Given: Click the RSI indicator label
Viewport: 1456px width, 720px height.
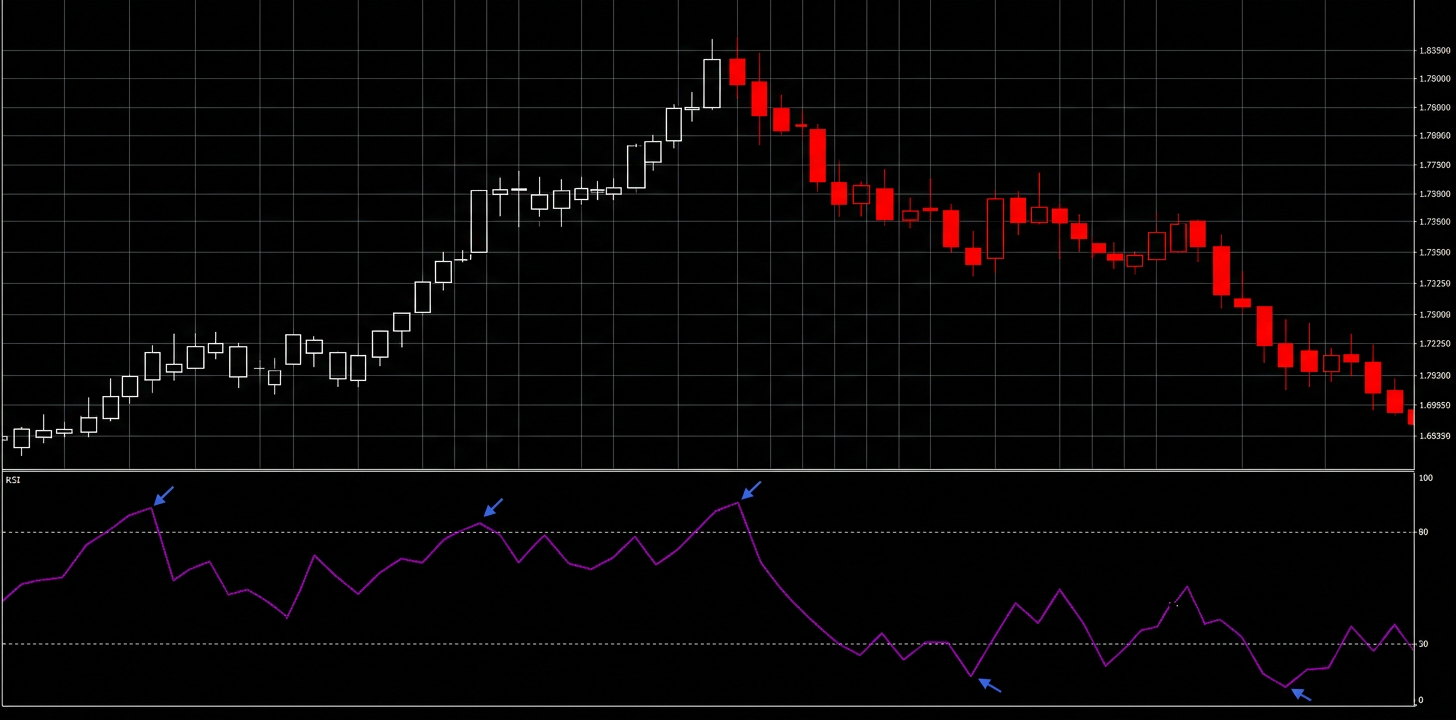Looking at the screenshot, I should pos(13,480).
